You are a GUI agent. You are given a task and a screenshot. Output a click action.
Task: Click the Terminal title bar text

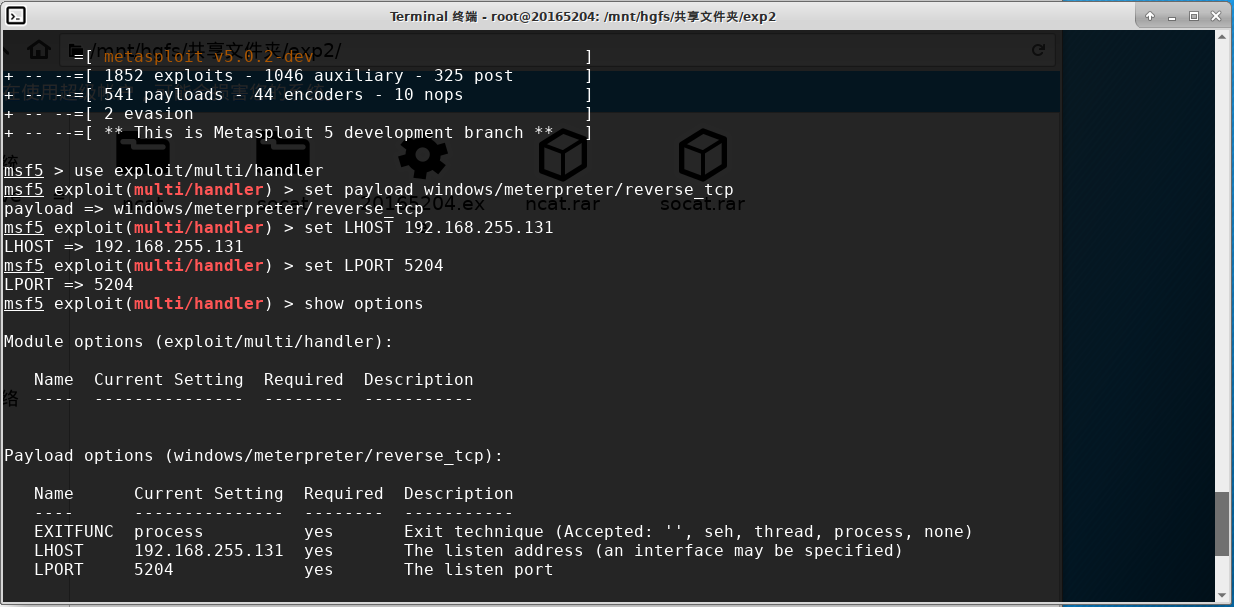(582, 16)
